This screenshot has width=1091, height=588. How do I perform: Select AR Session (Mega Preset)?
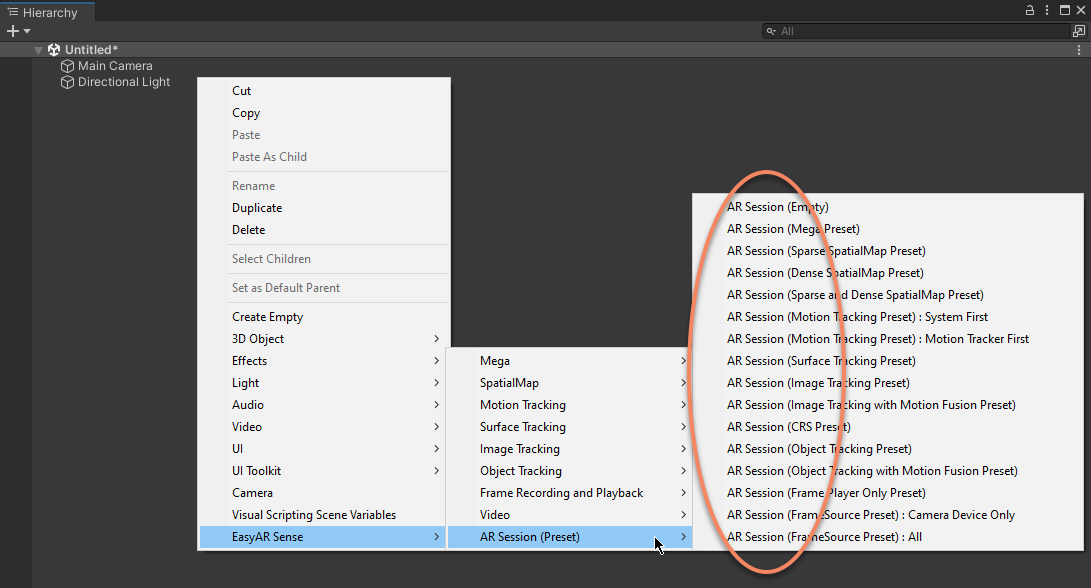point(792,229)
